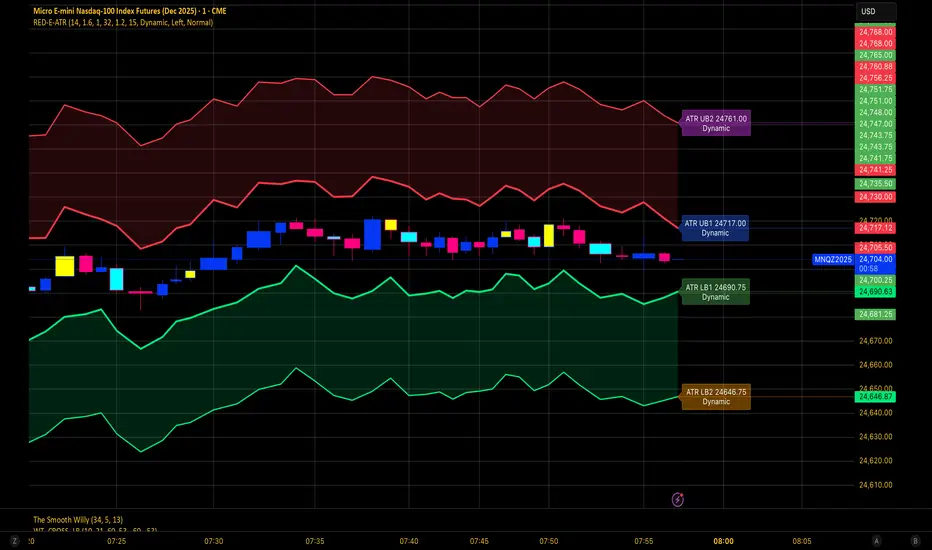Click the ATR LB1 24690.75 label
Screen dimensions: 932x550
(x=716, y=292)
